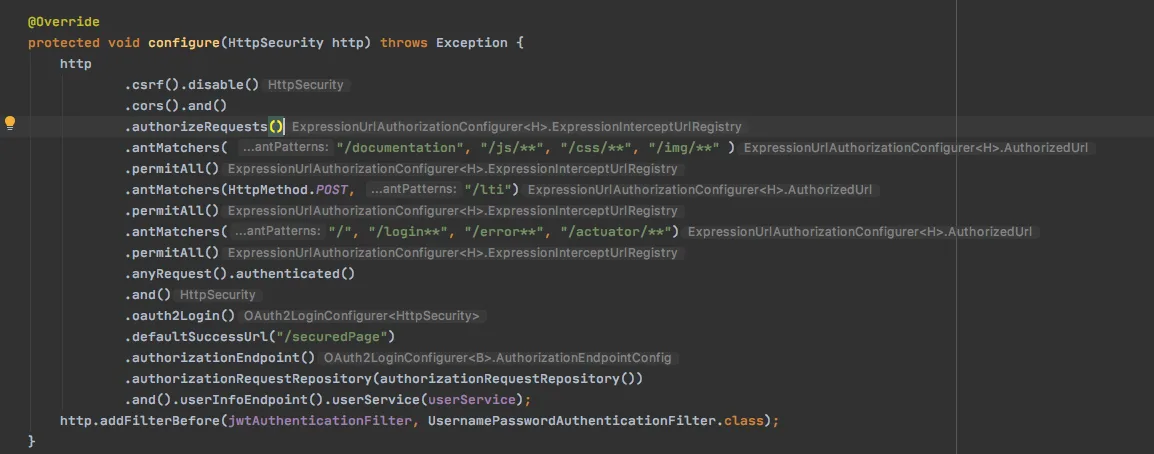Place cursor on .authorizeRequests() call
Viewport: 1154px width, 454px height.
204,127
